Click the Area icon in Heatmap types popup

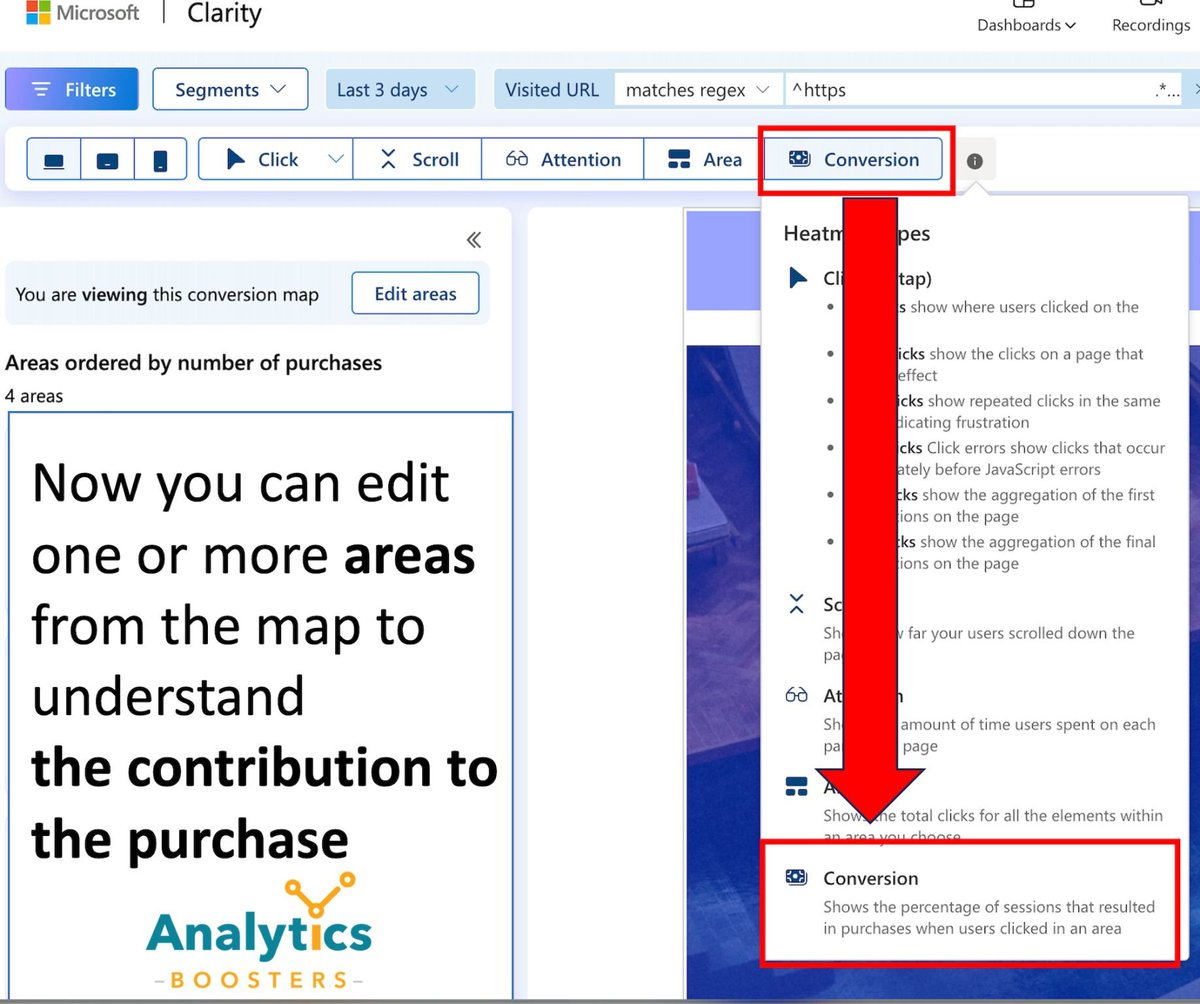(x=797, y=787)
